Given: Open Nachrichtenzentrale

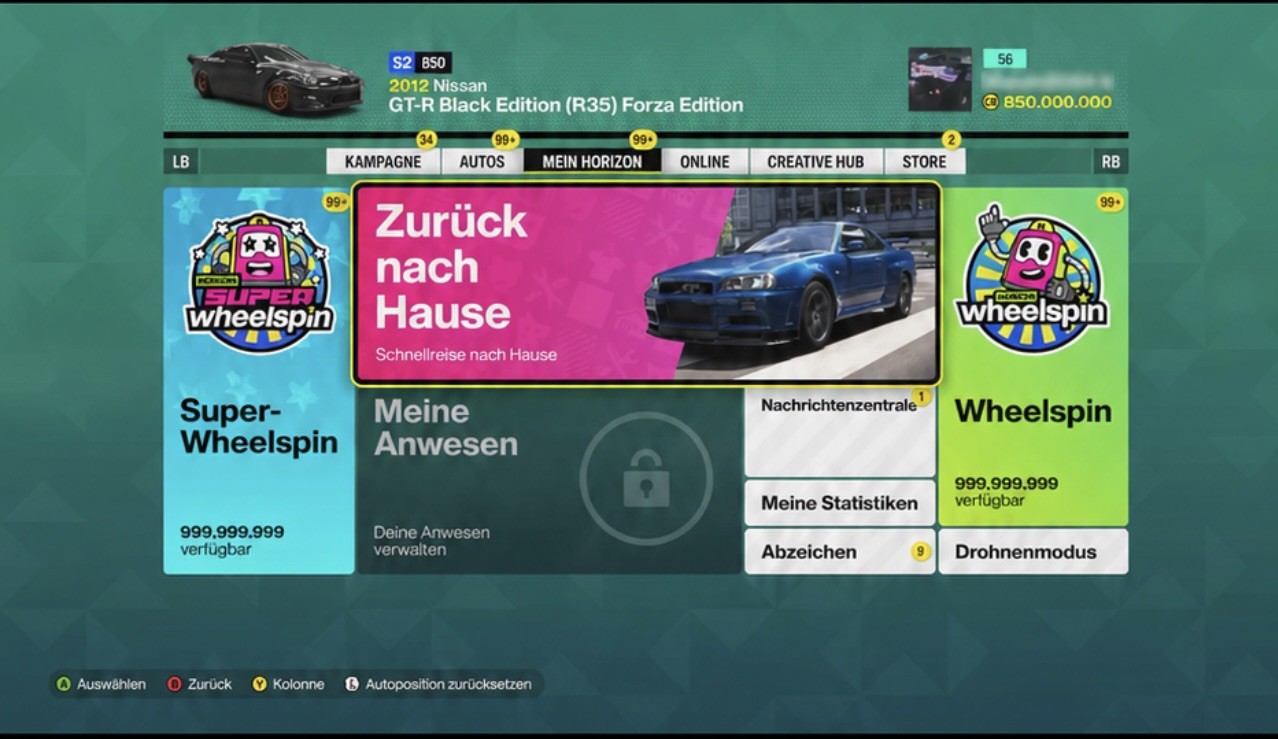Looking at the screenshot, I should coord(840,431).
